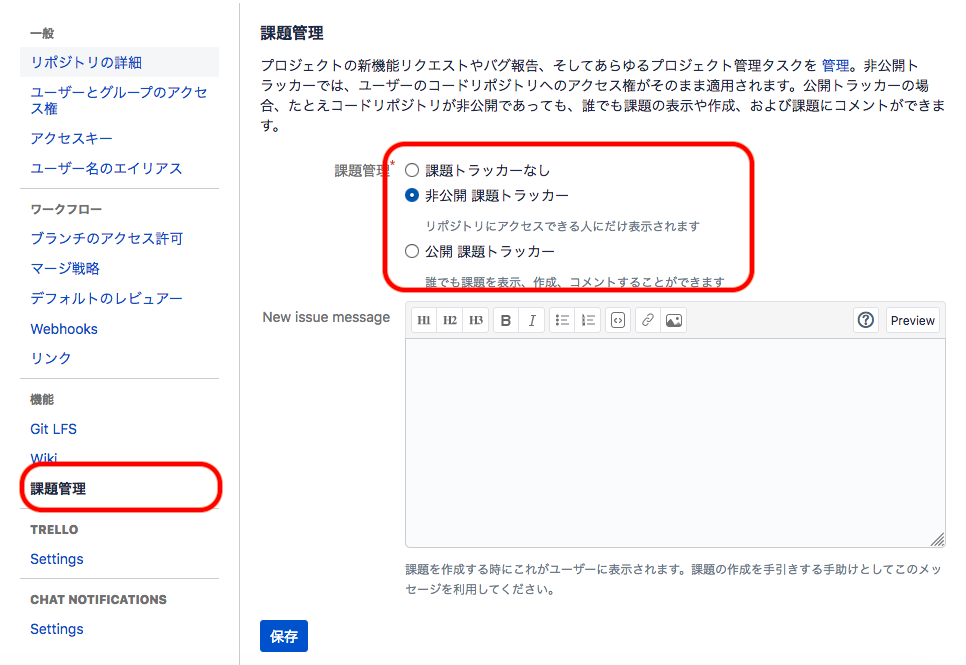Viewport: 966px width, 665px height.
Task: Toggle italic formatting in the editor toolbar
Action: [x=533, y=320]
